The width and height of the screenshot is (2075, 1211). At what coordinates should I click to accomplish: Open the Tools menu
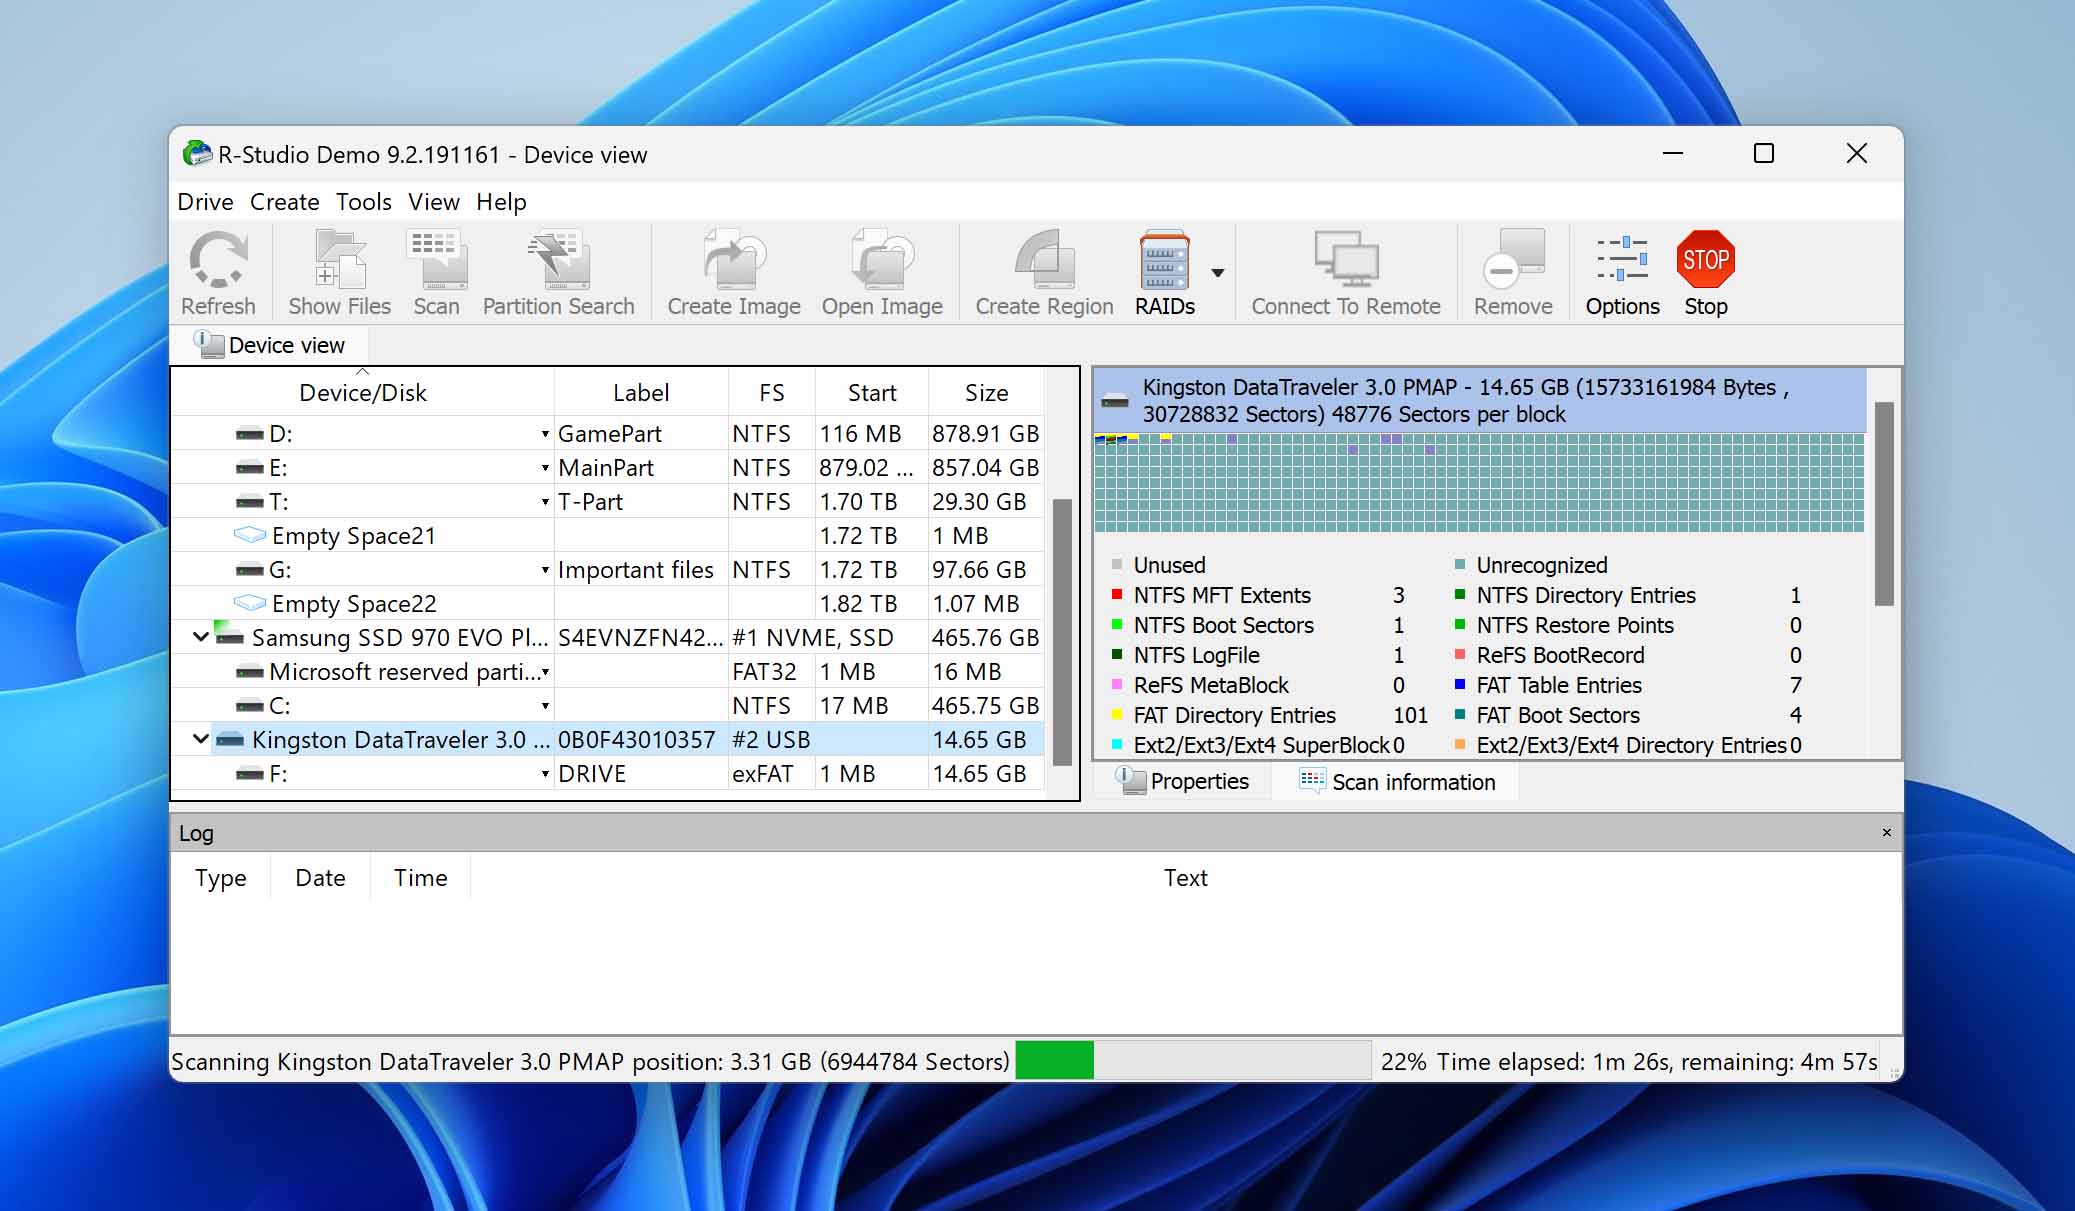pos(363,202)
